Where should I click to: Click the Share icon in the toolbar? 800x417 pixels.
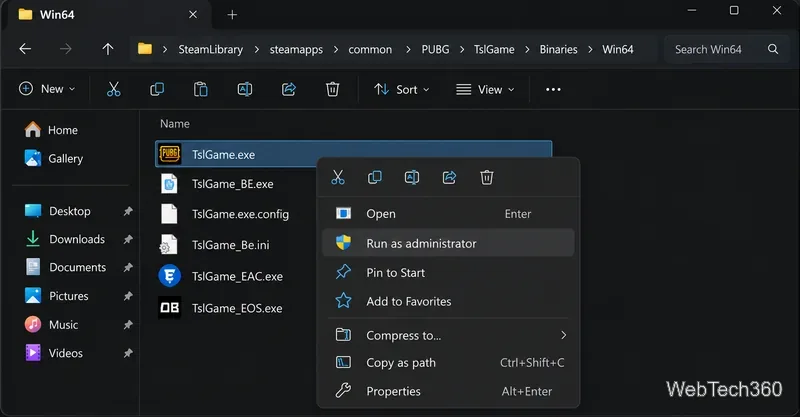coord(289,89)
